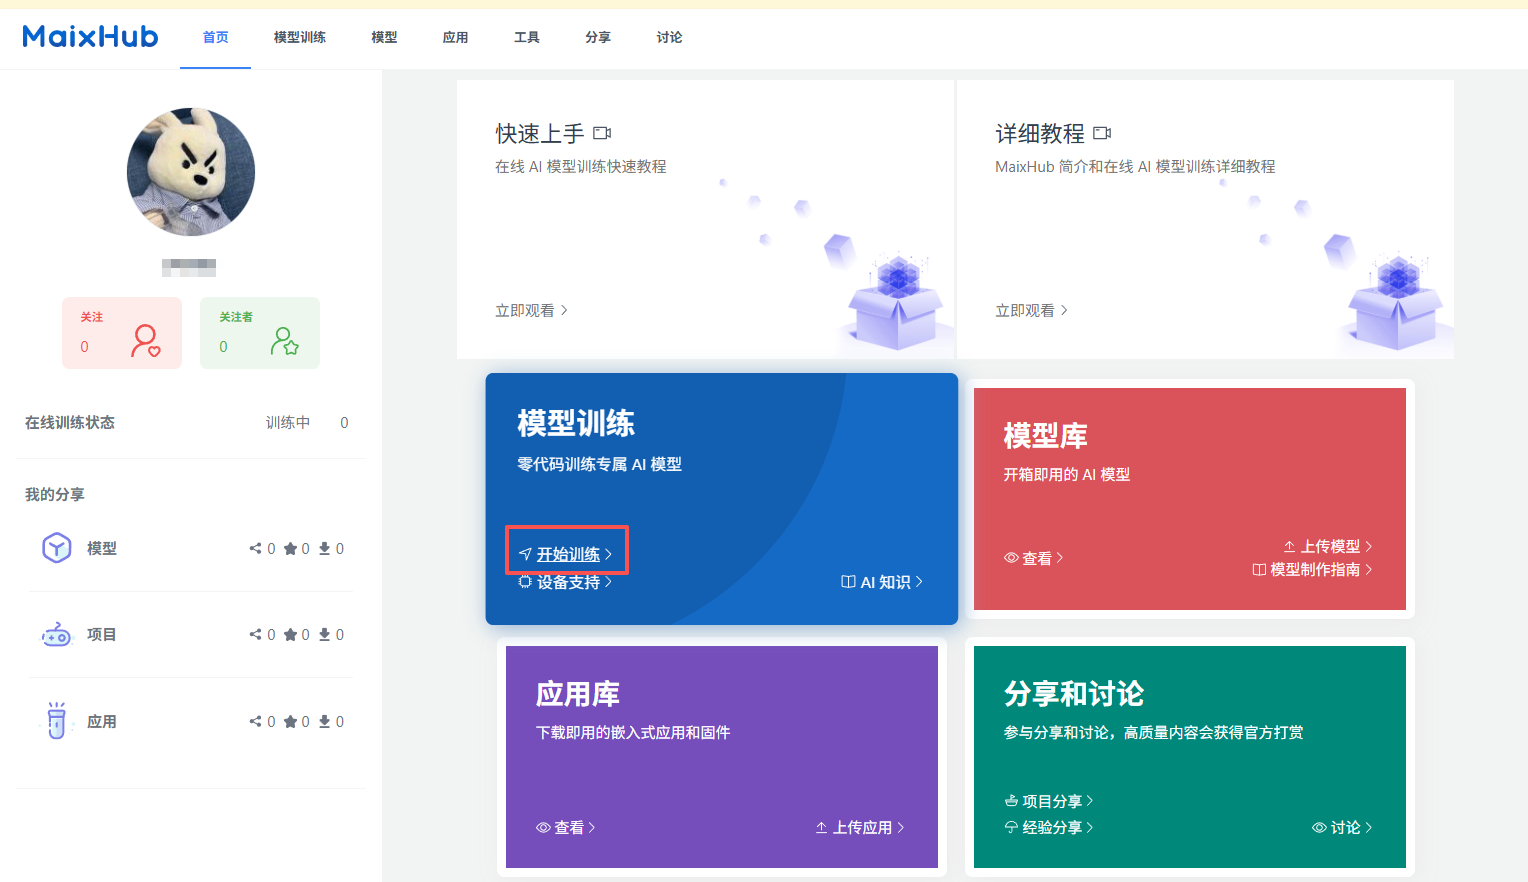The height and width of the screenshot is (882, 1528).
Task: Open the 模型训练 navigation tab
Action: click(x=300, y=37)
